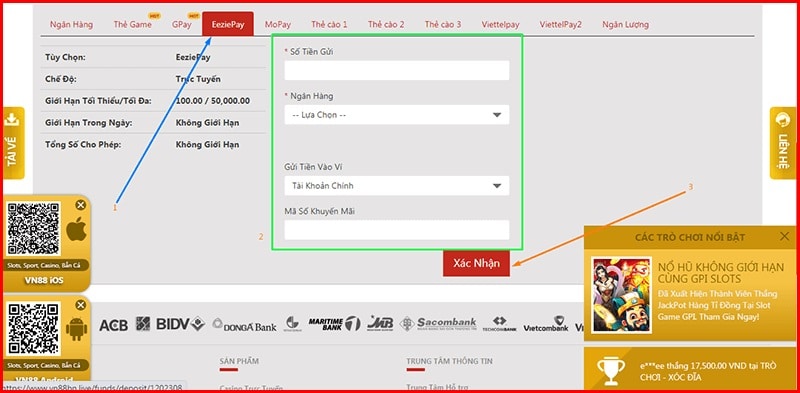Click the Số Tiền Gửi amount field
Image resolution: width=800 pixels, height=393 pixels.
point(397,70)
